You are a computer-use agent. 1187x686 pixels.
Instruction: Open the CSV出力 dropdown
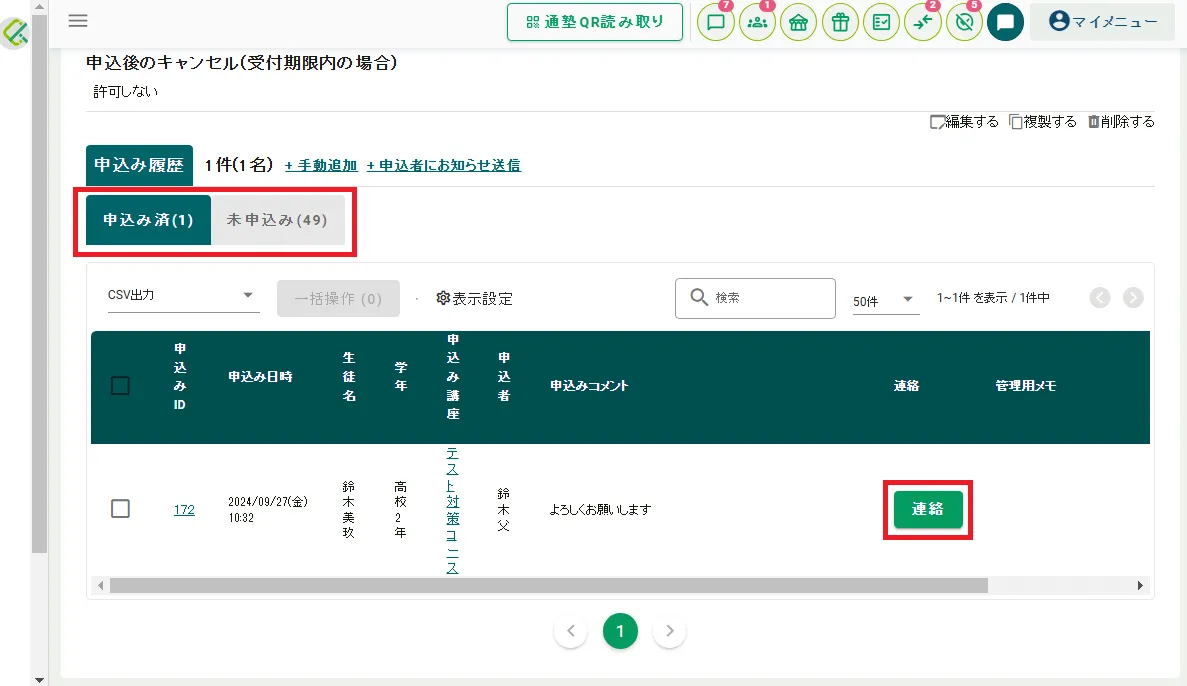(x=183, y=295)
